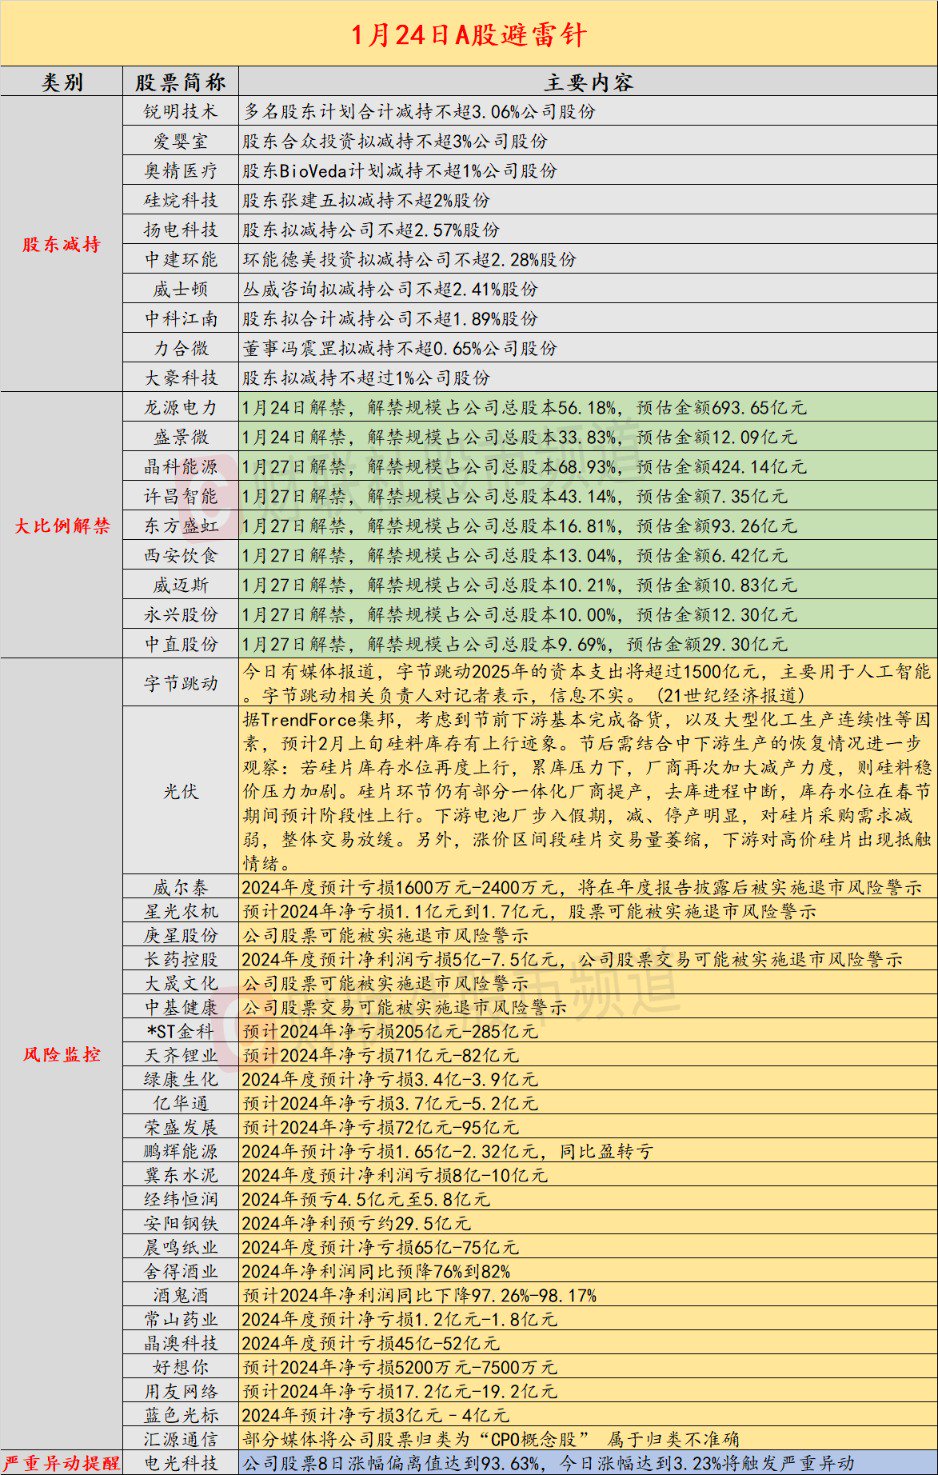Click the title '1月24日A股避雷针'
Image resolution: width=938 pixels, height=1475 pixels.
[x=469, y=35]
